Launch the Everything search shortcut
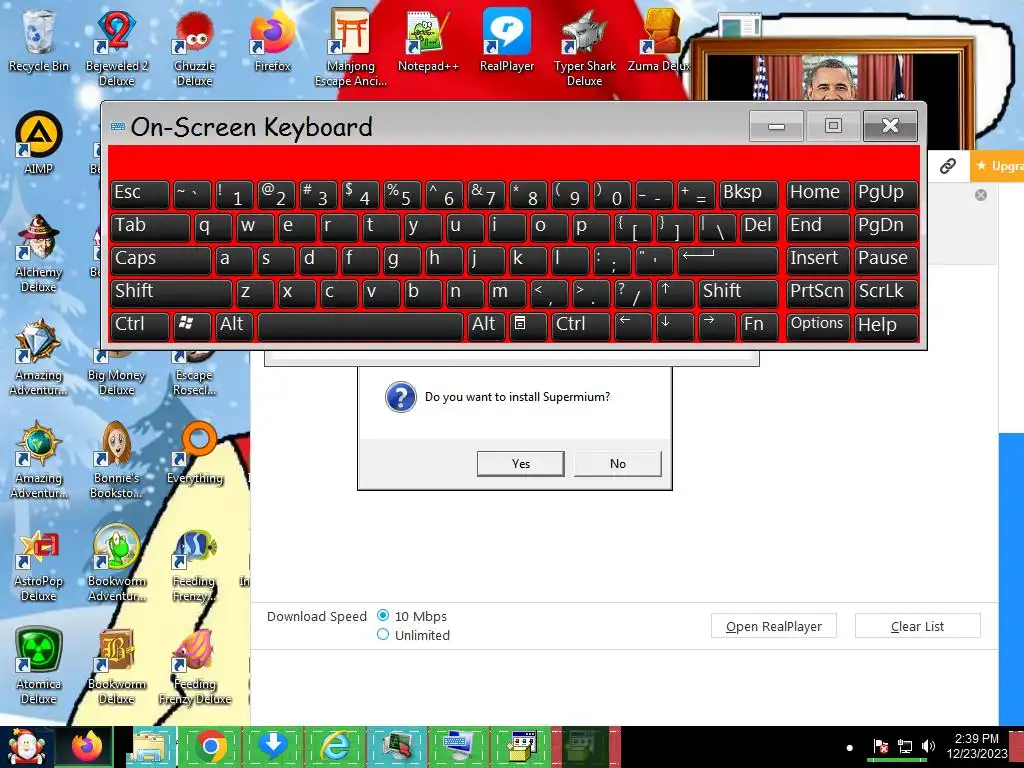1024x768 pixels. tap(195, 452)
